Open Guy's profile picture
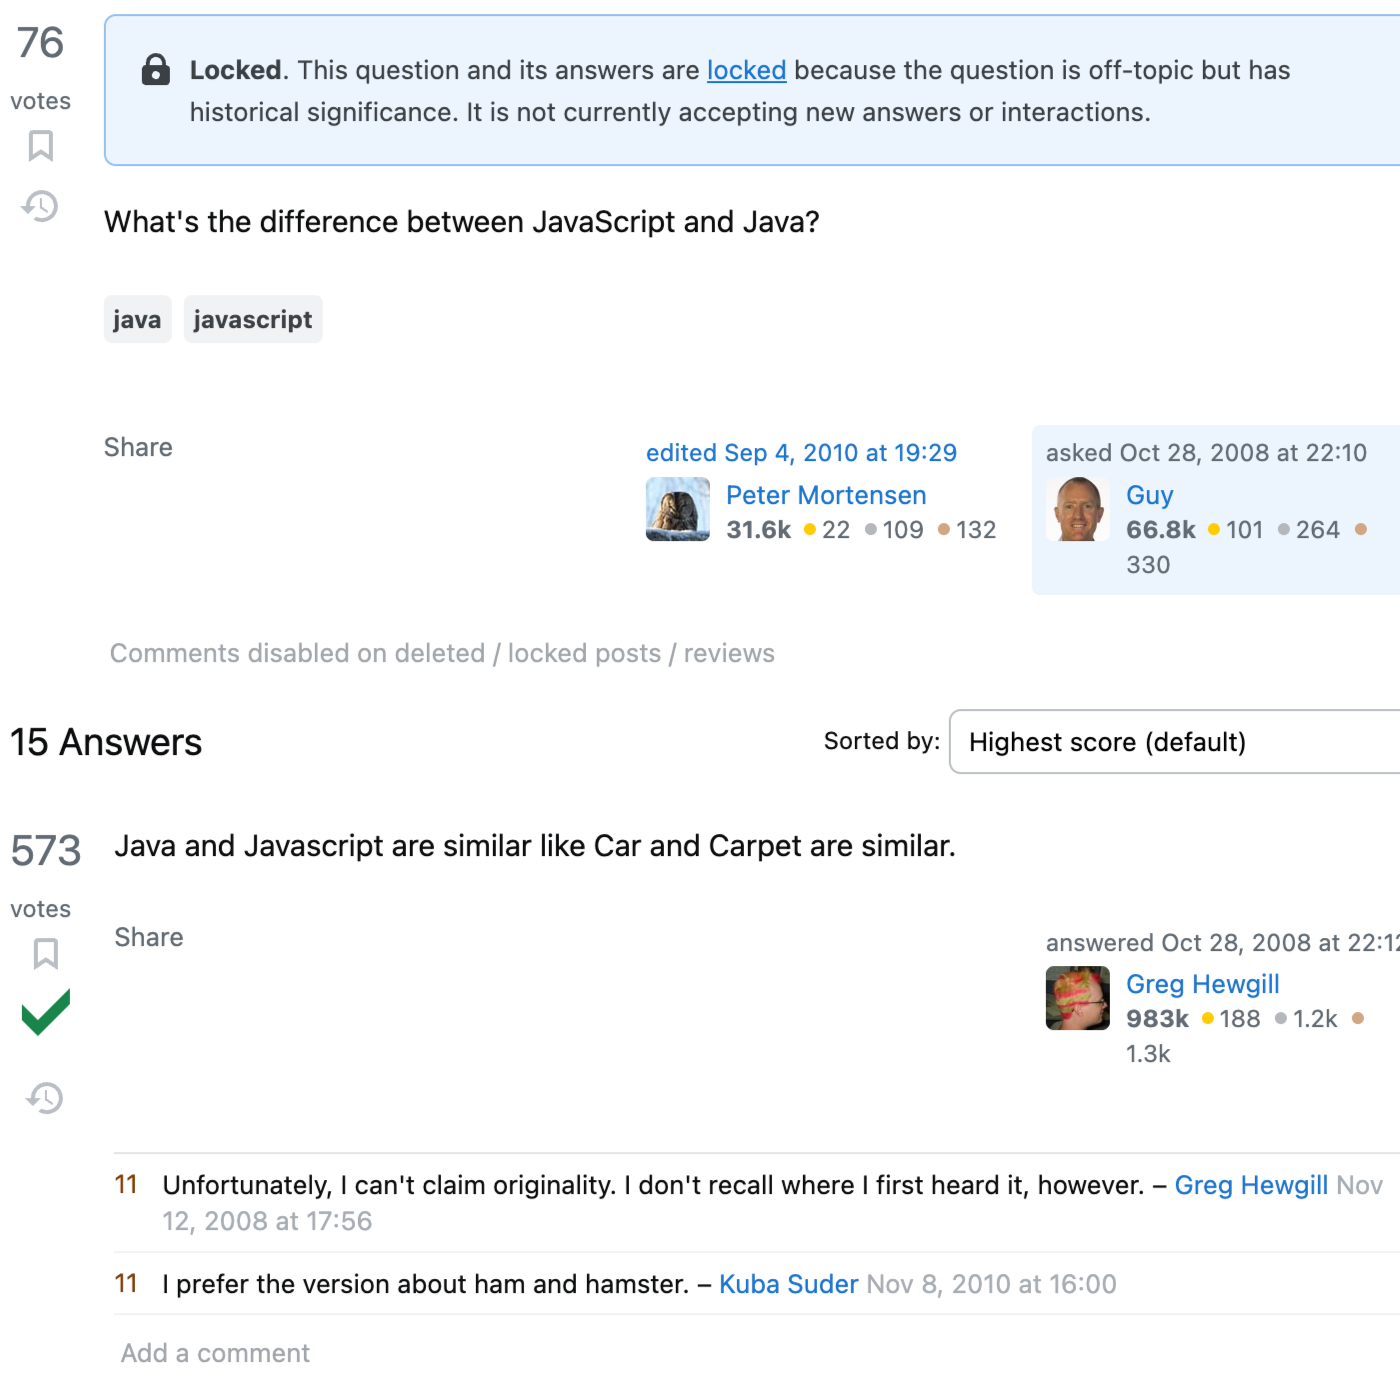1400x1400 pixels. pos(1078,509)
